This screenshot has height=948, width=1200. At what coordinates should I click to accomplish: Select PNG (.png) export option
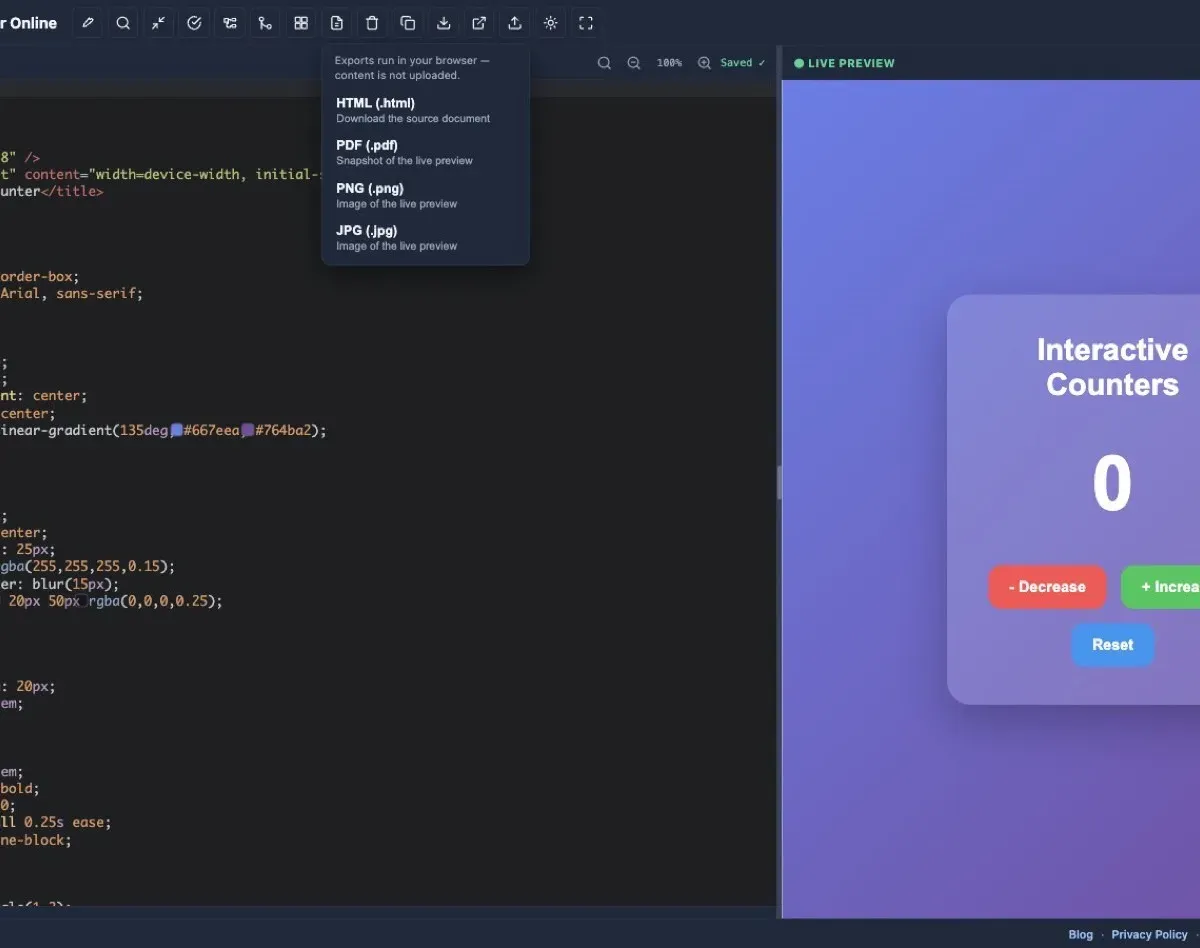pos(425,195)
